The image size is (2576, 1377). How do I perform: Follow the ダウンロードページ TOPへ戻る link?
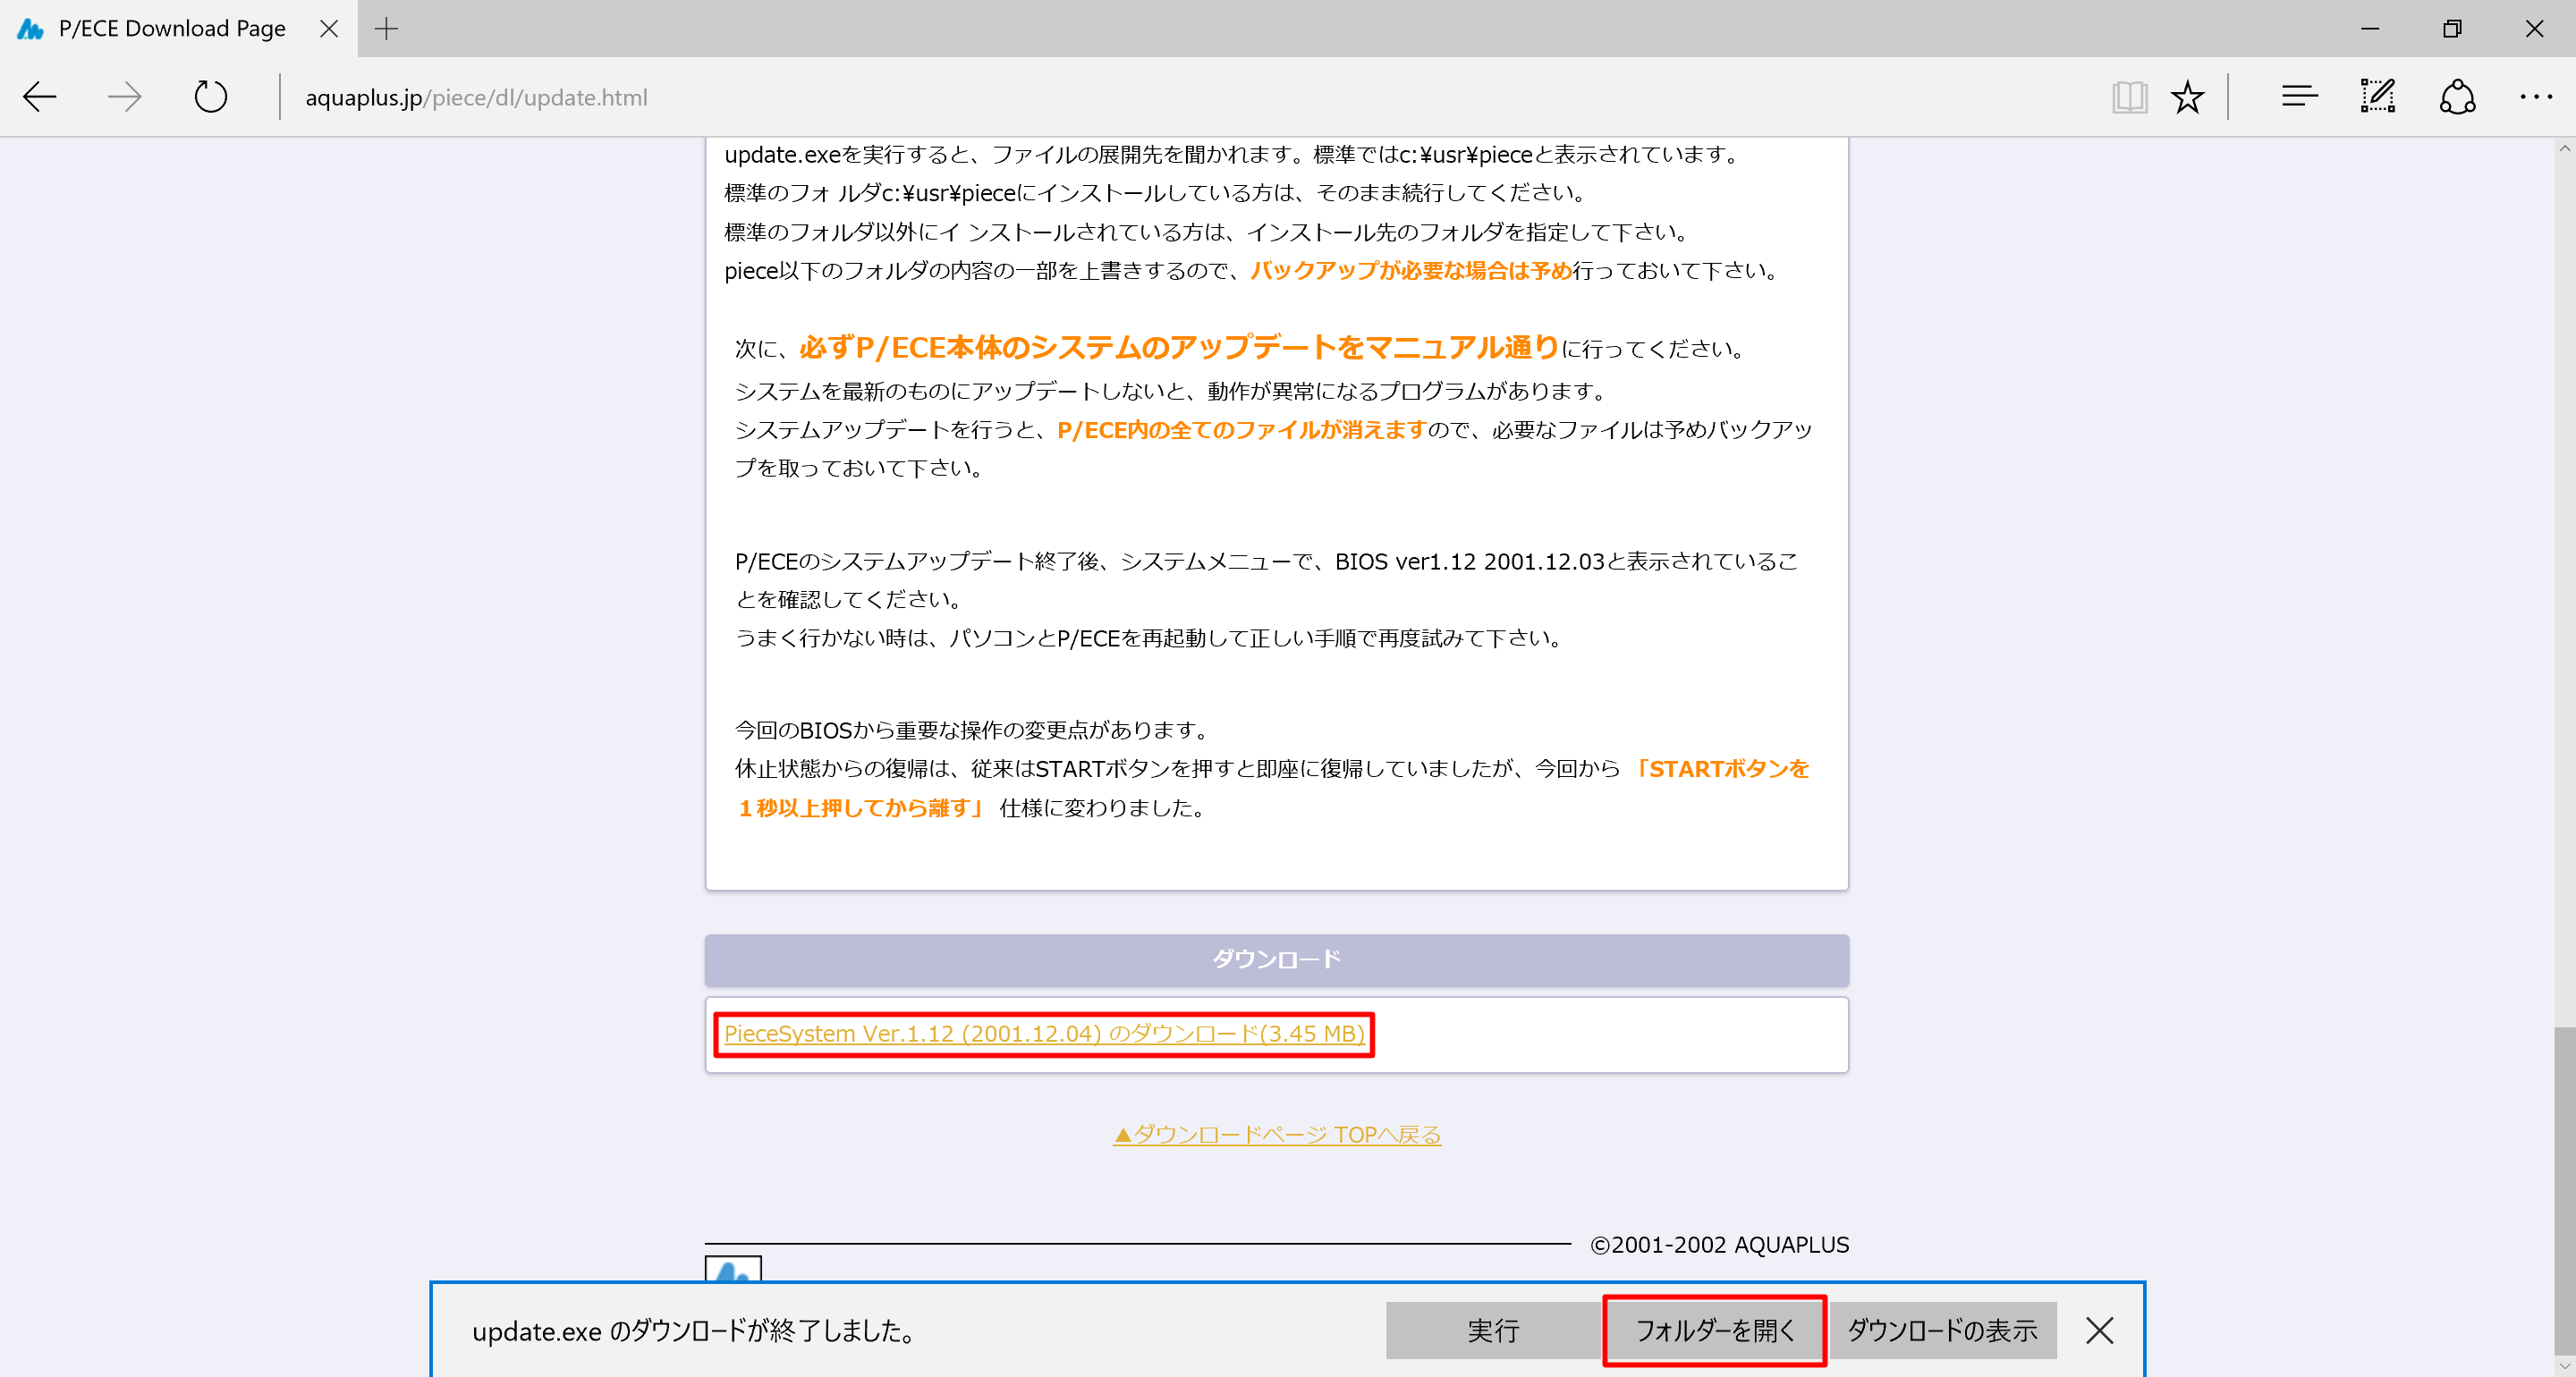click(x=1277, y=1134)
